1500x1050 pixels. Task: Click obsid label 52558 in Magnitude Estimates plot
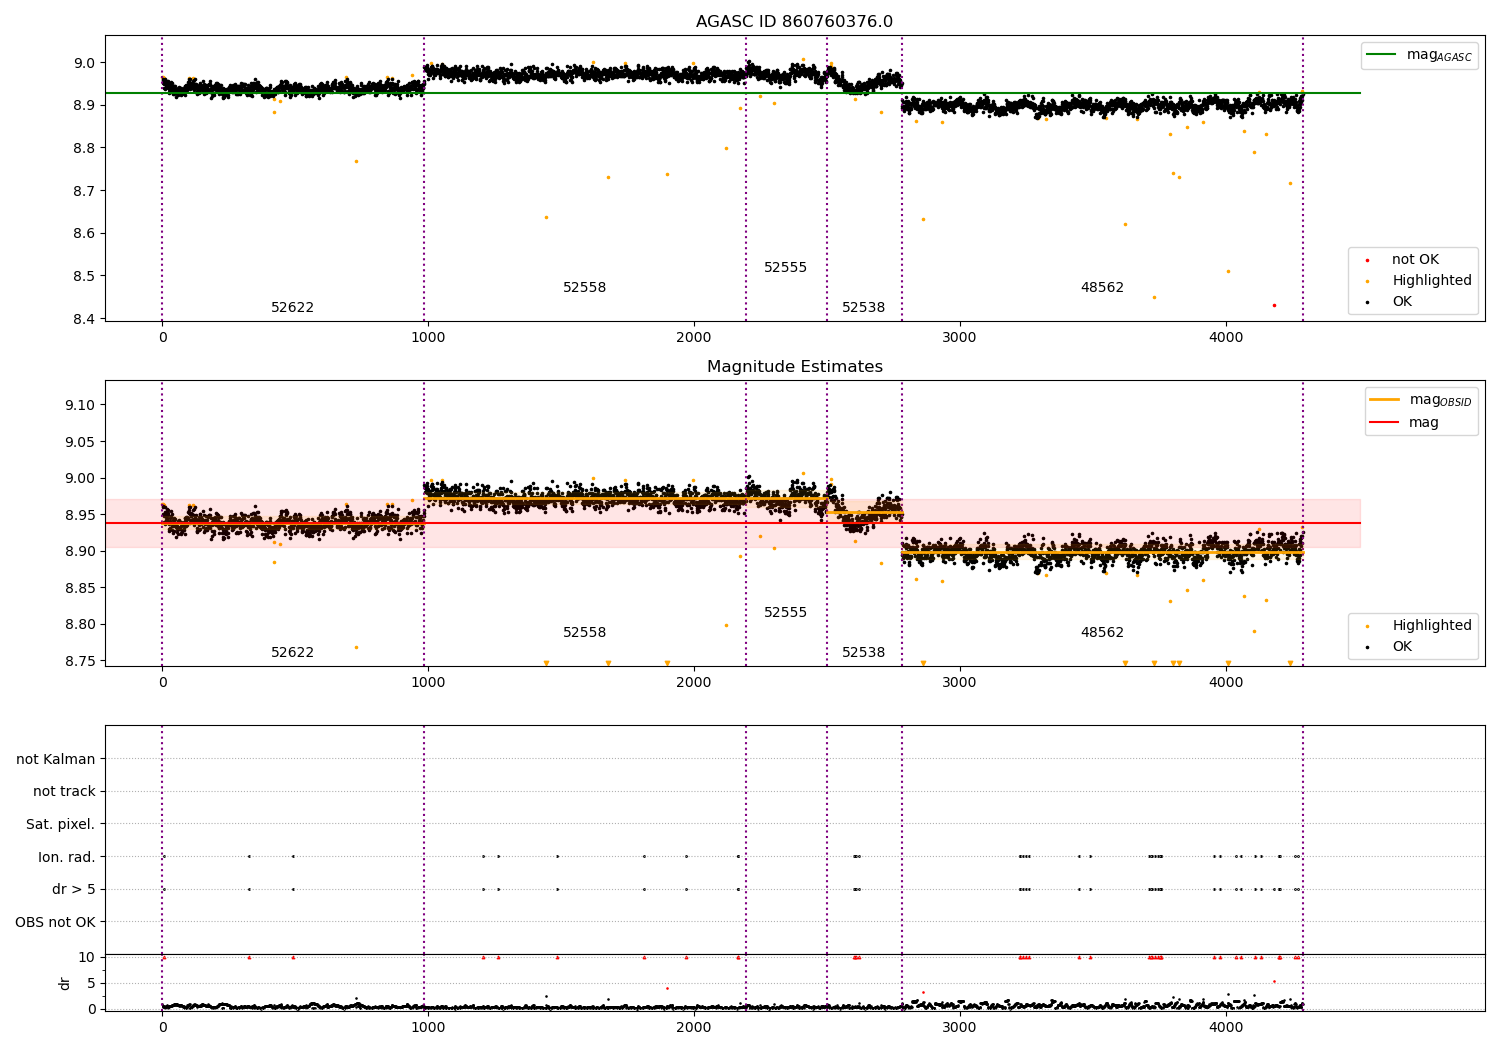584,633
